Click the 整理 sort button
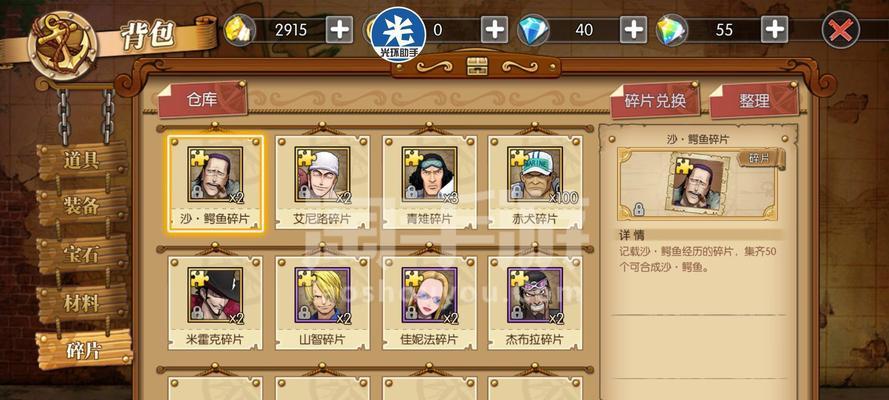Image resolution: width=889 pixels, height=400 pixels. pos(754,101)
